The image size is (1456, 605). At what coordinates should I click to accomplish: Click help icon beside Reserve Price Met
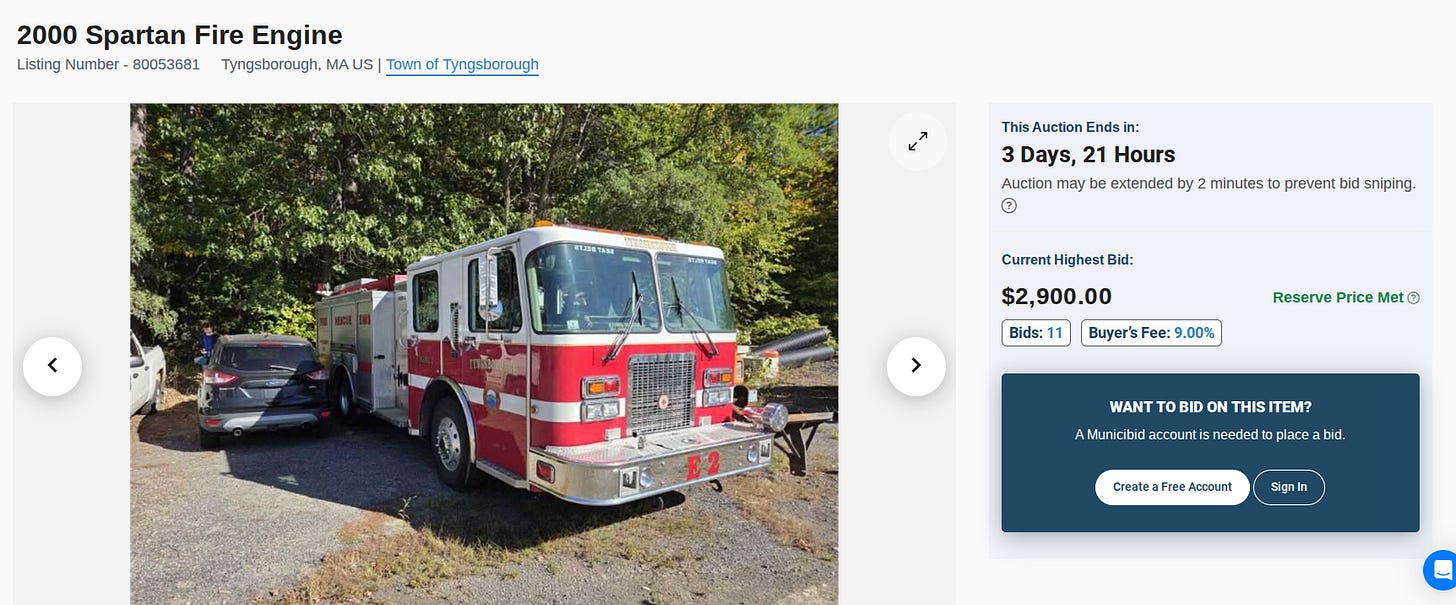pyautogui.click(x=1413, y=298)
